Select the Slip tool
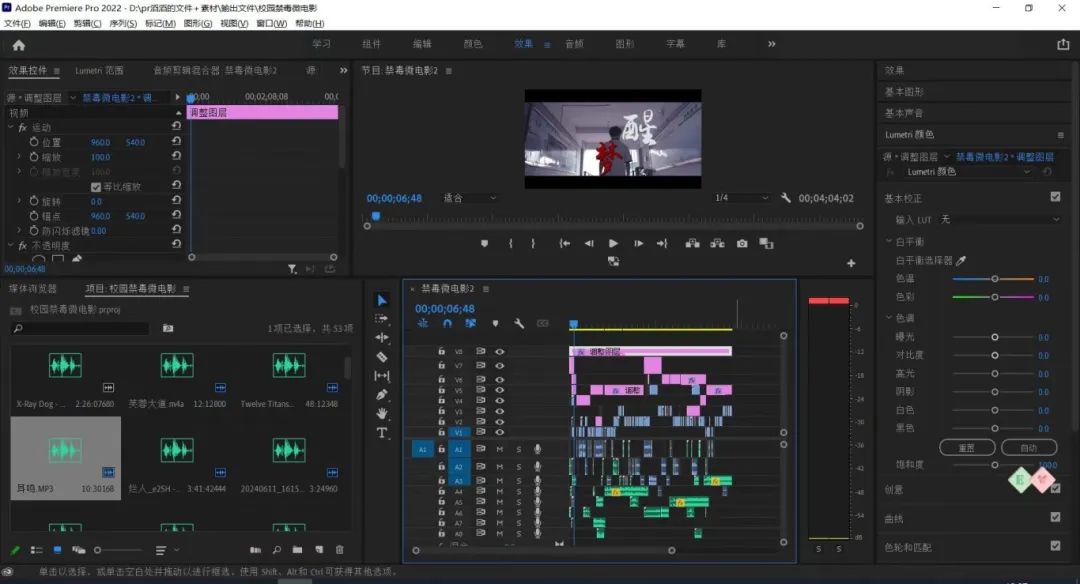This screenshot has width=1080, height=584. click(382, 375)
